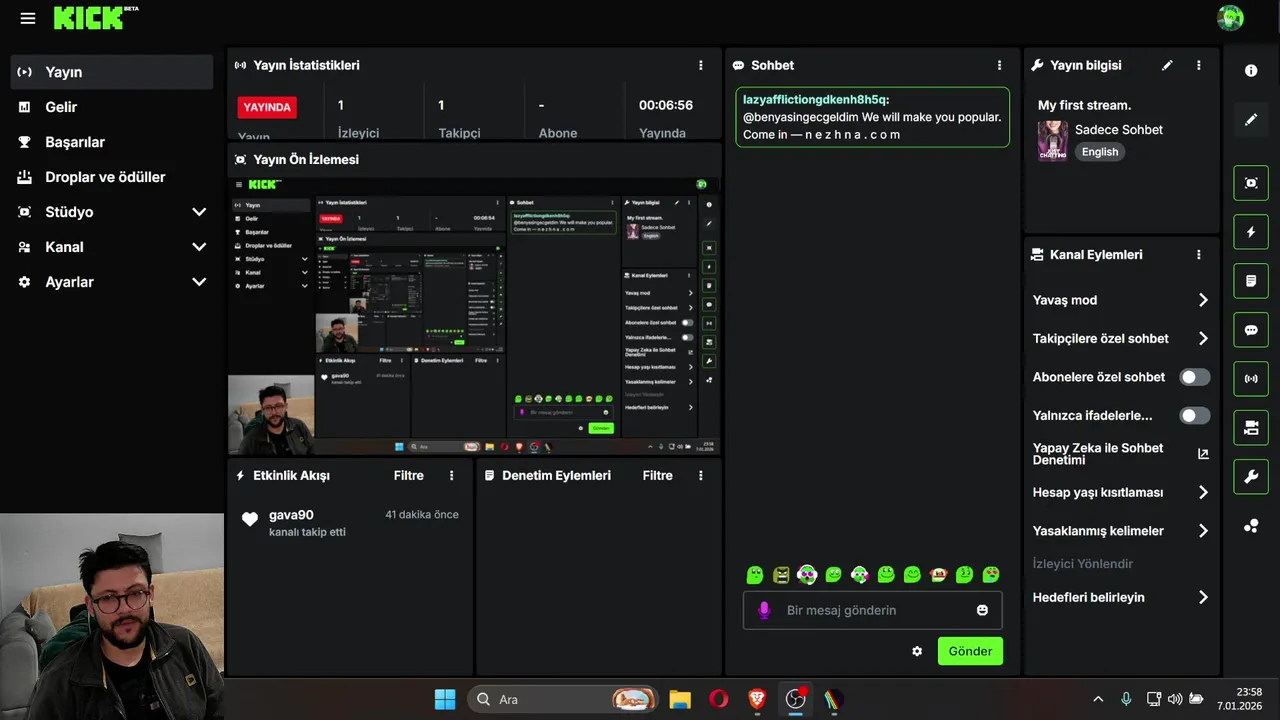Open the emoji picker smiley in the message box

pyautogui.click(x=982, y=610)
